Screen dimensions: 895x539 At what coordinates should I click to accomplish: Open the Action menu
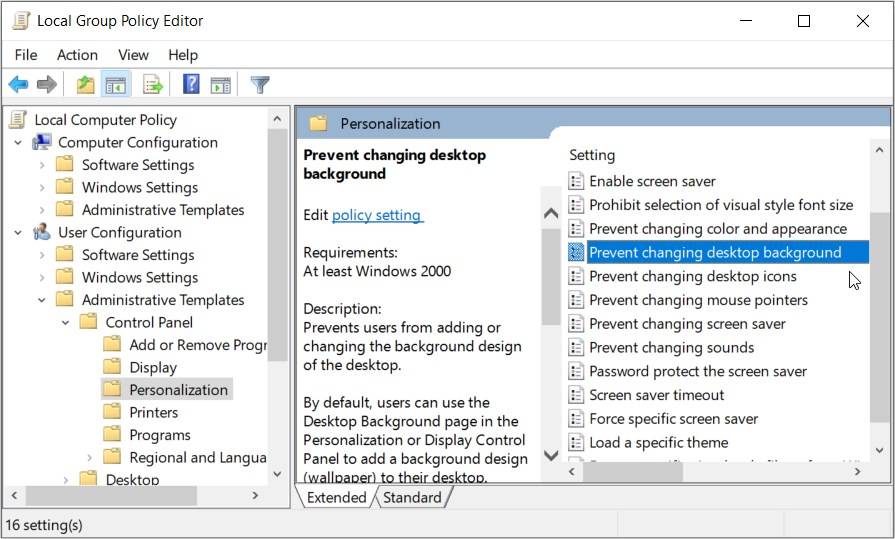[77, 55]
